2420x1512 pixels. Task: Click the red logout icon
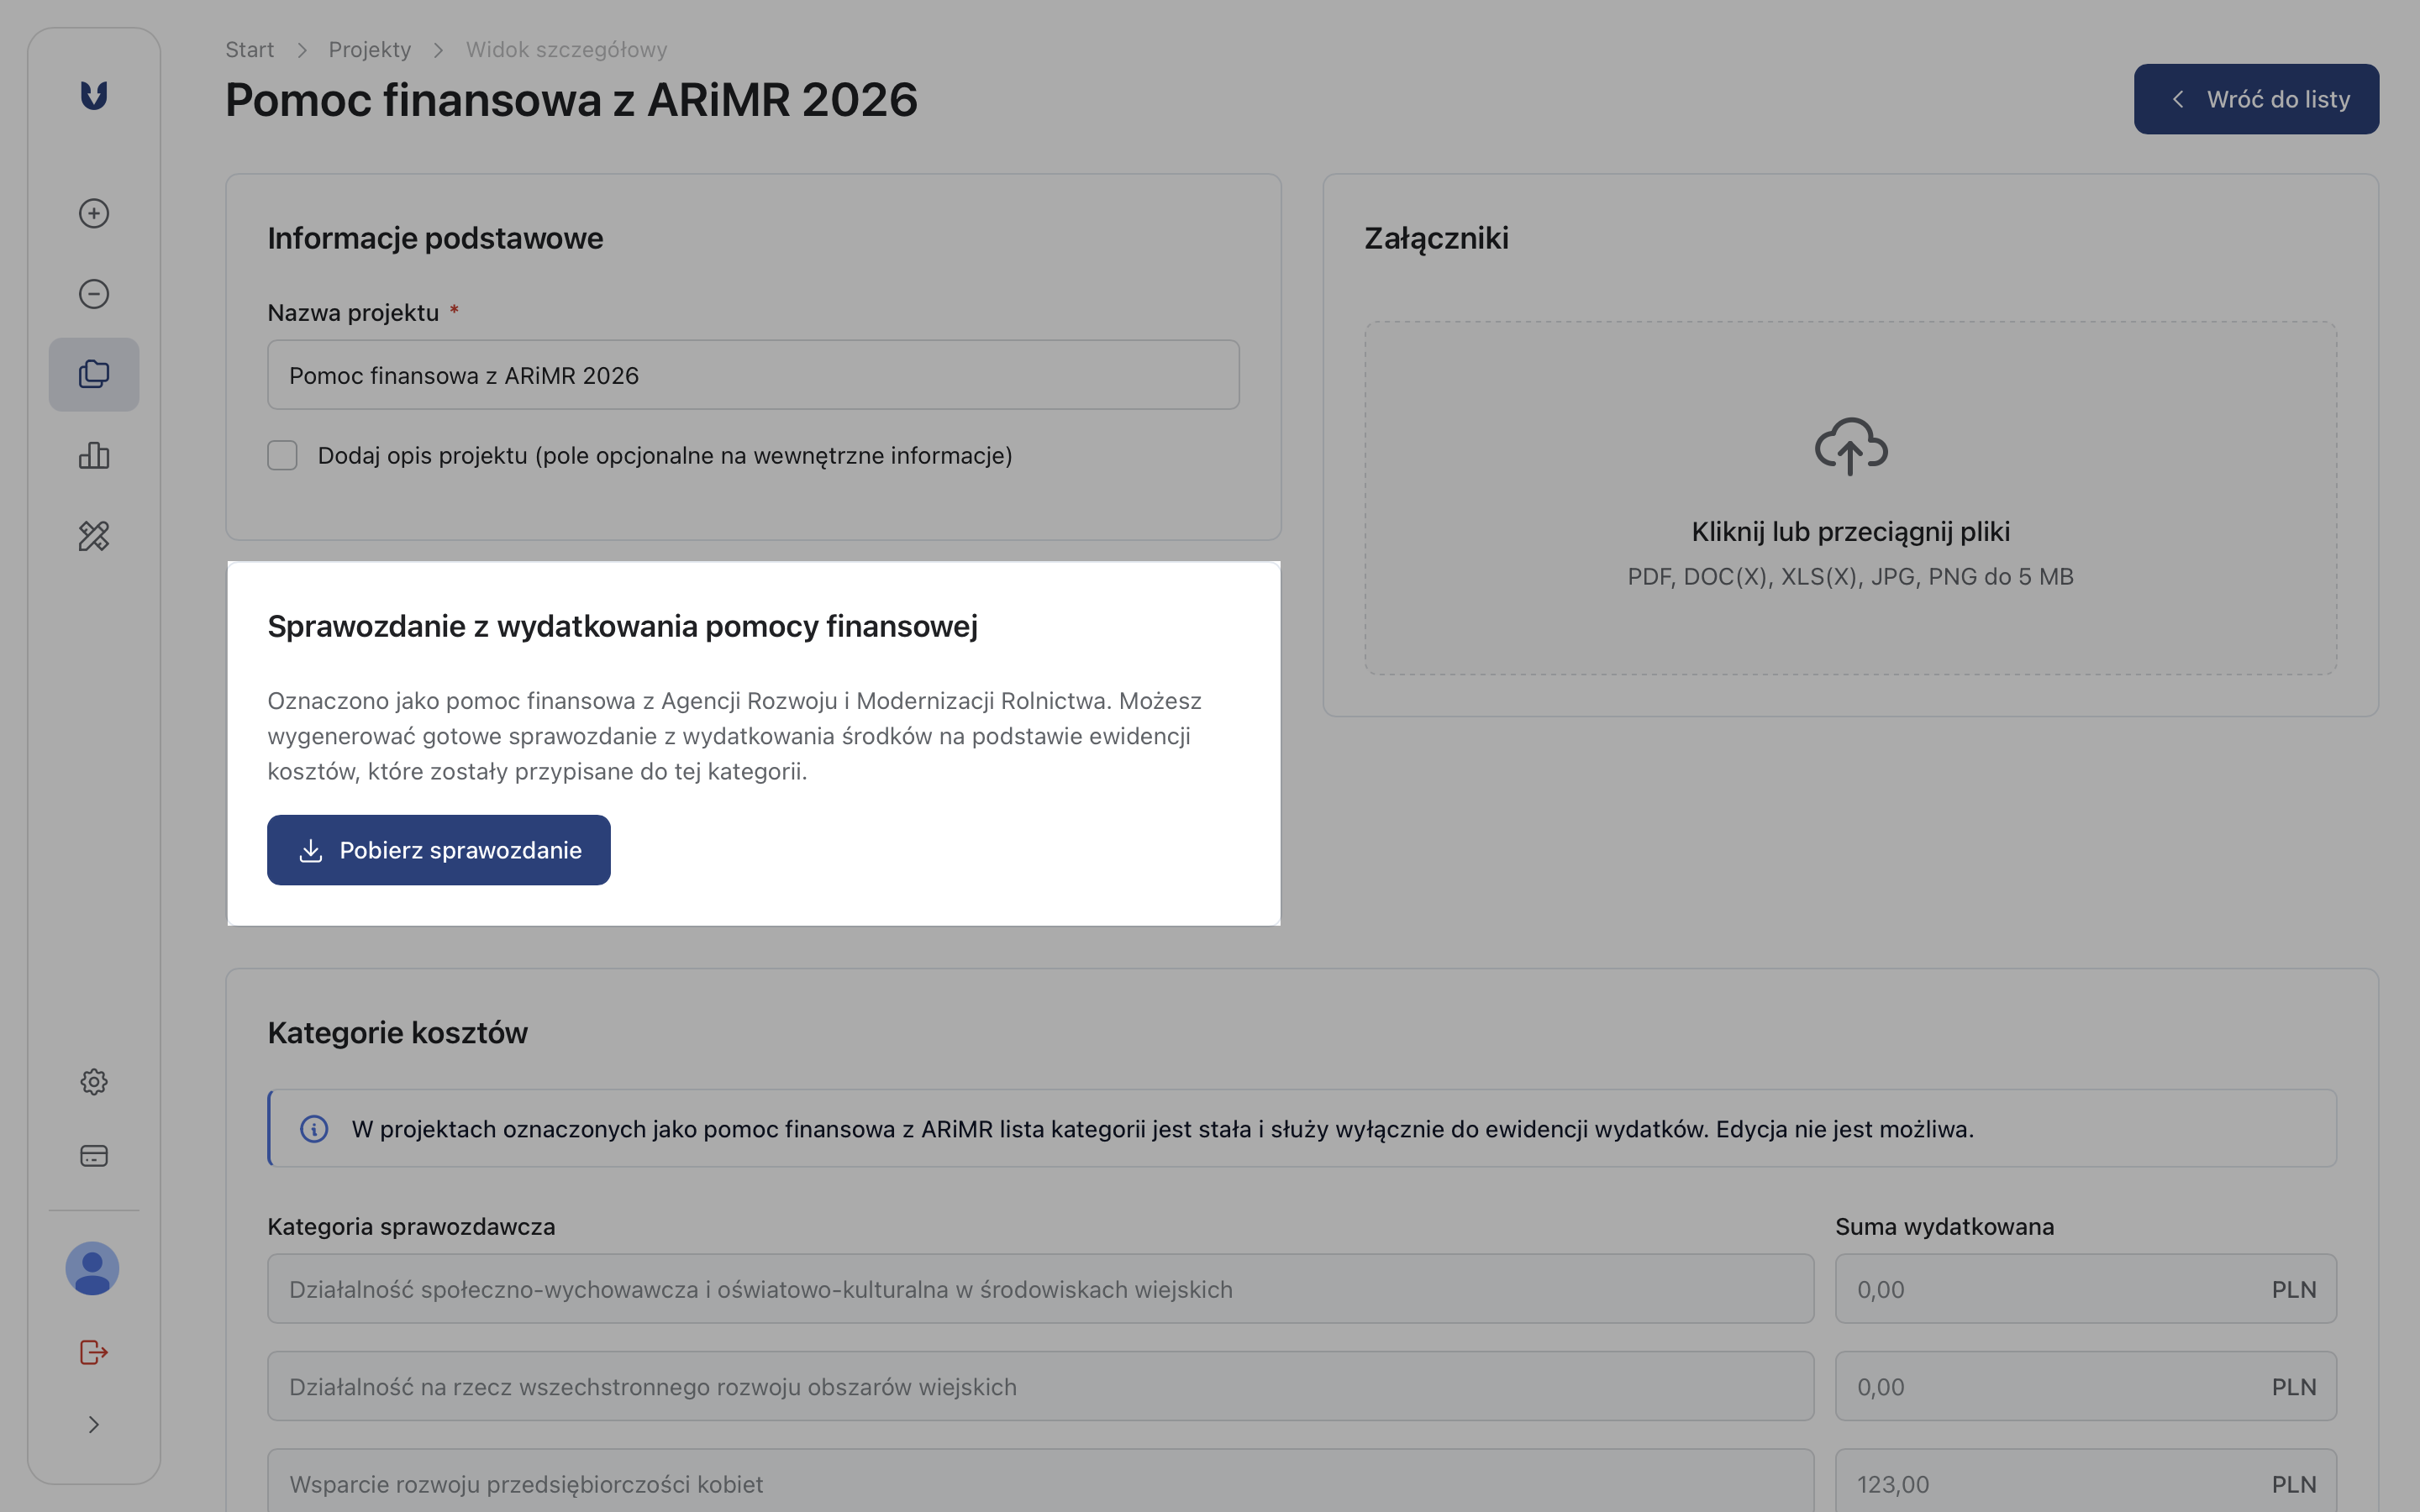[x=94, y=1352]
